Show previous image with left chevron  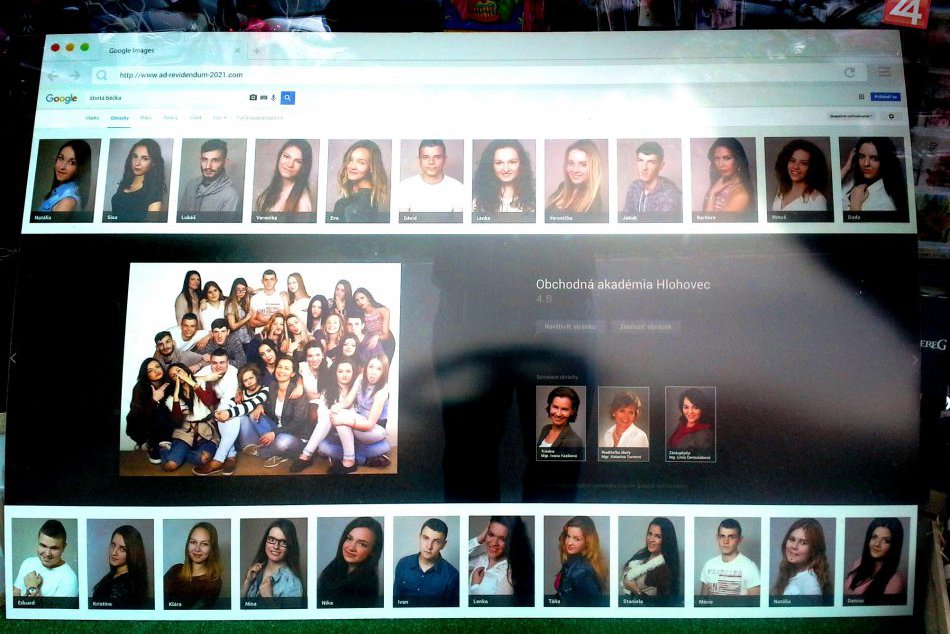coord(13,357)
